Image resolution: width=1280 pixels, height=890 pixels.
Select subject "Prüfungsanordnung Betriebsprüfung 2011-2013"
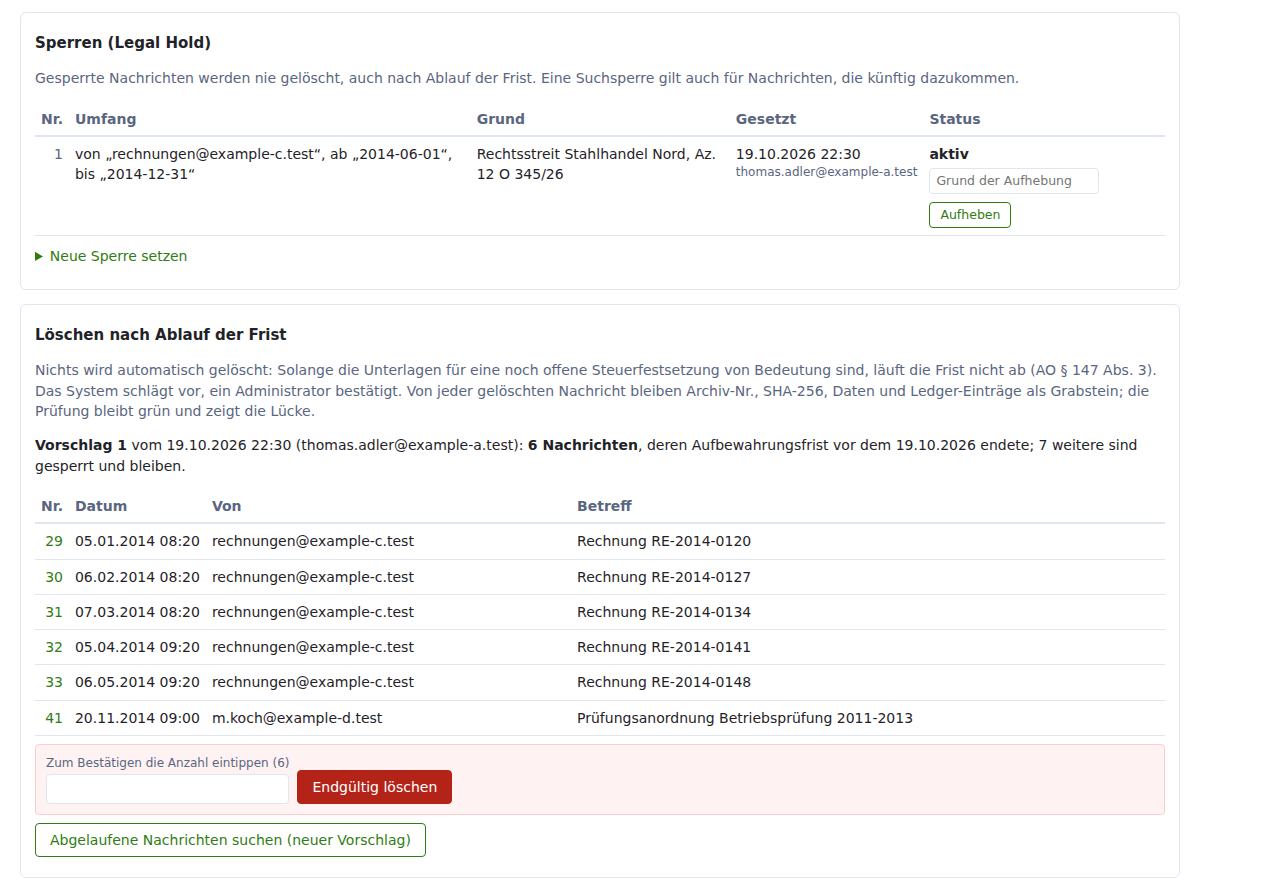click(745, 718)
